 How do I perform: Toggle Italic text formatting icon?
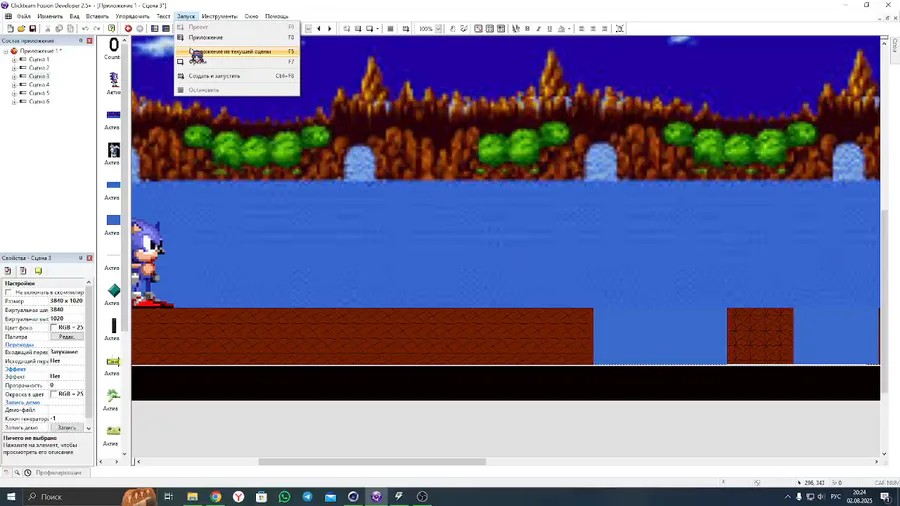pos(538,29)
